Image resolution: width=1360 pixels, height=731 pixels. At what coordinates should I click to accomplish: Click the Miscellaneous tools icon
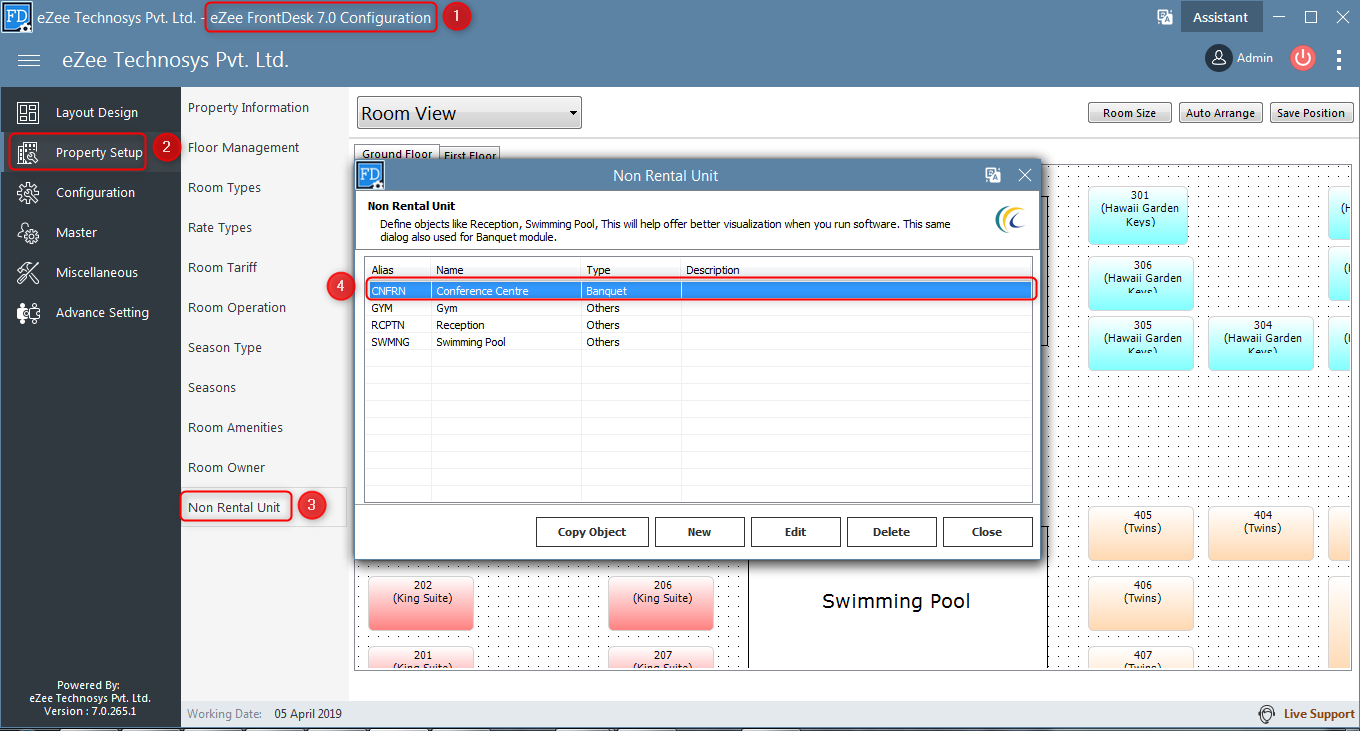coord(28,273)
